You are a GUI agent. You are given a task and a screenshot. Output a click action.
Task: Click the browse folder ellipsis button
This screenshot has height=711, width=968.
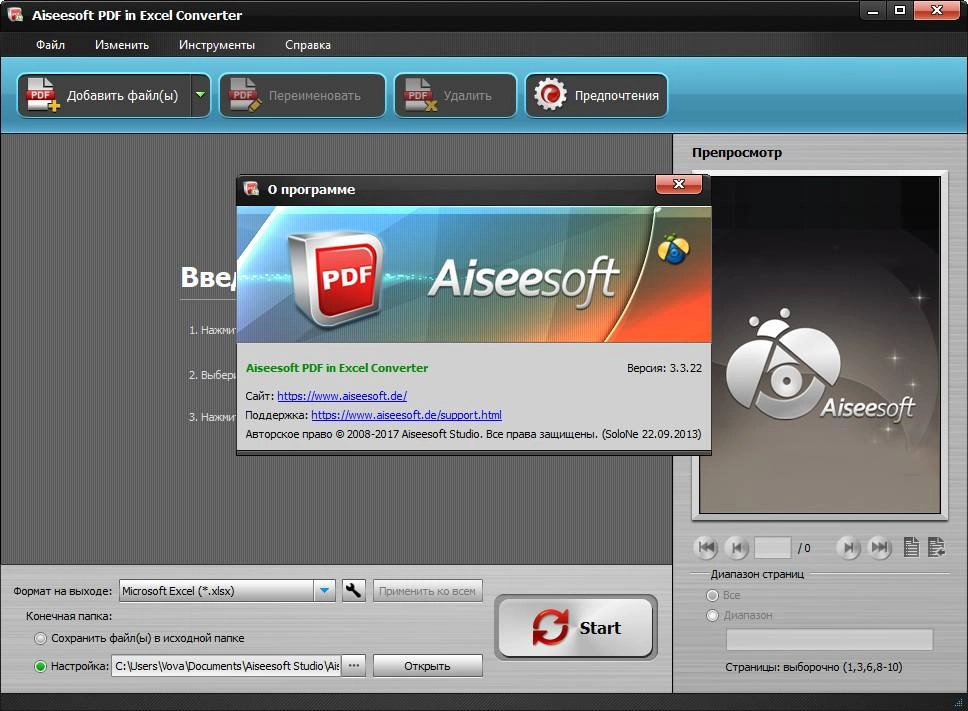(354, 666)
